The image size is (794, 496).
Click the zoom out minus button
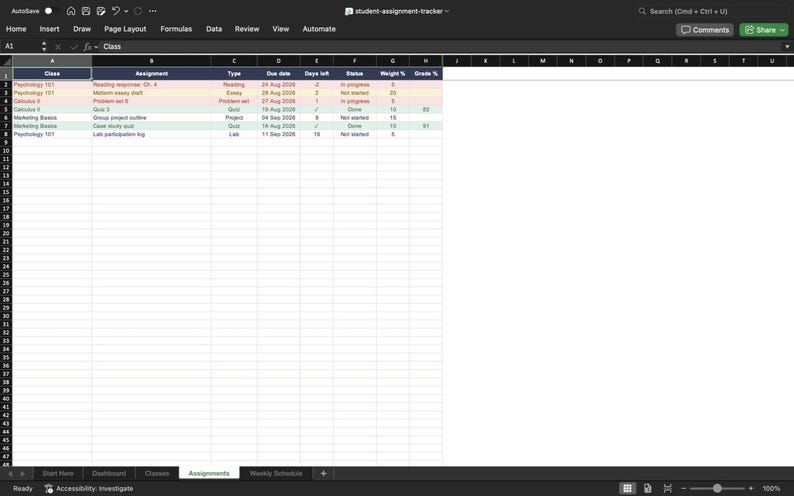[684, 488]
